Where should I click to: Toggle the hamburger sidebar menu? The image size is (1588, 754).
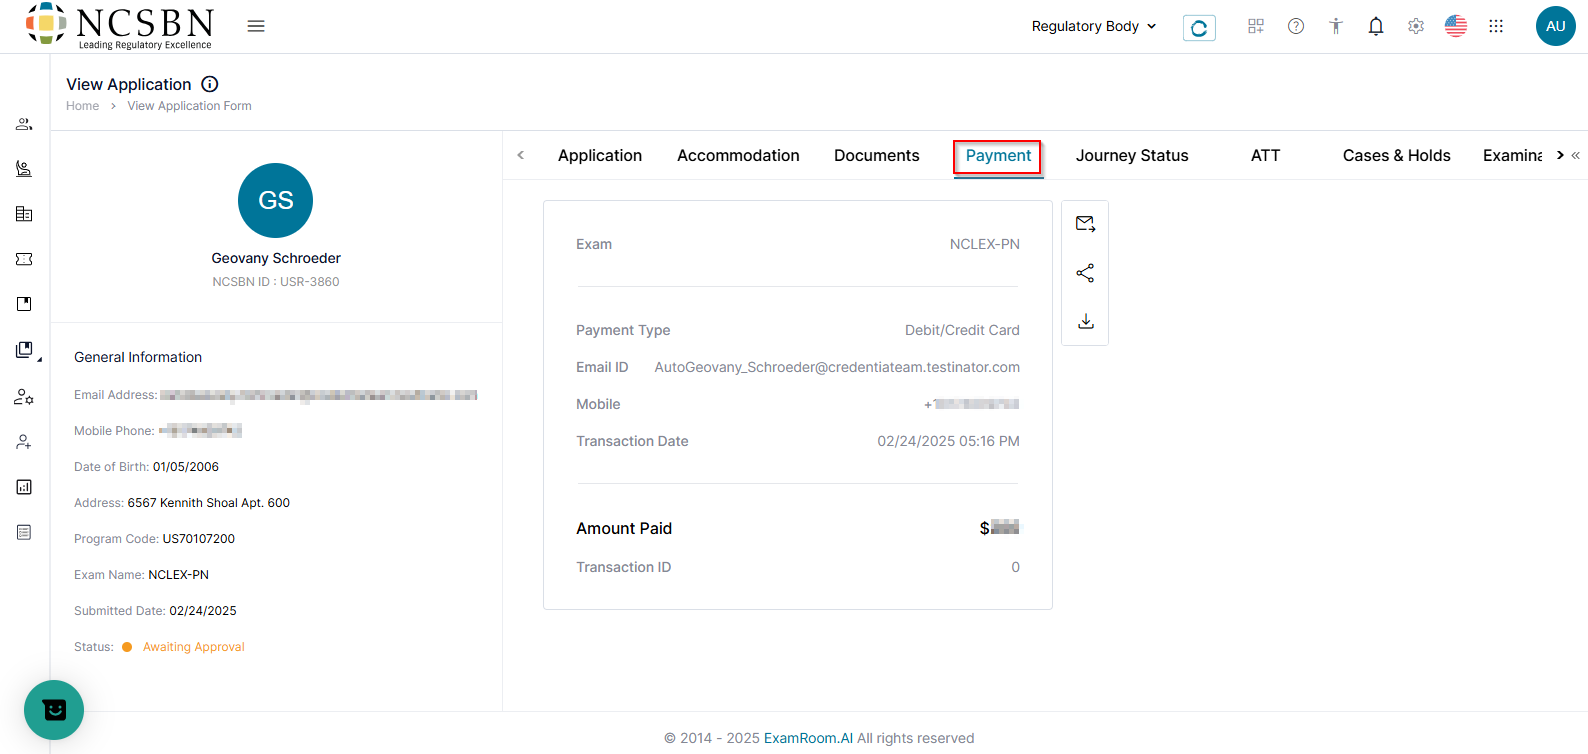(x=256, y=26)
